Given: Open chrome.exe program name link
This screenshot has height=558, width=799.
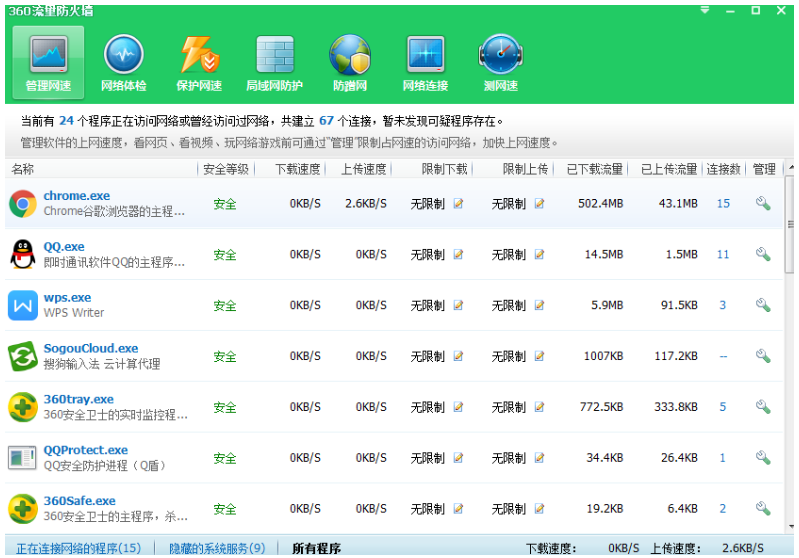Looking at the screenshot, I should click(x=76, y=195).
